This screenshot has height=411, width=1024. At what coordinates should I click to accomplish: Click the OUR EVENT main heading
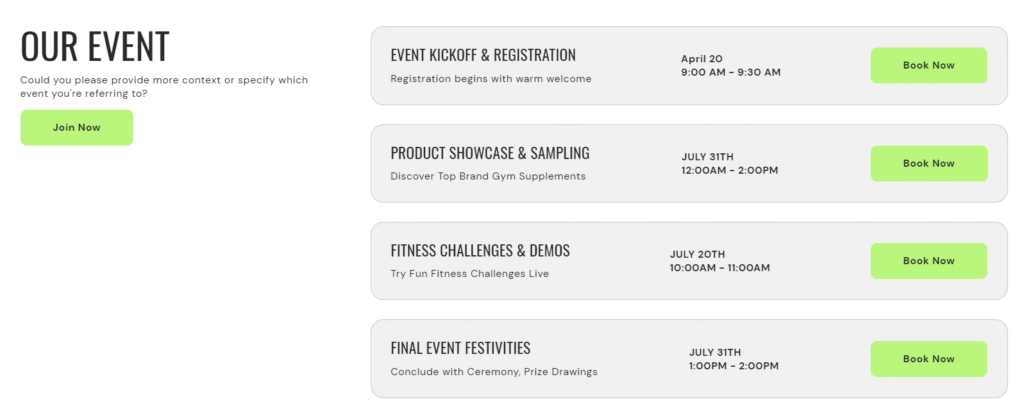tap(95, 46)
